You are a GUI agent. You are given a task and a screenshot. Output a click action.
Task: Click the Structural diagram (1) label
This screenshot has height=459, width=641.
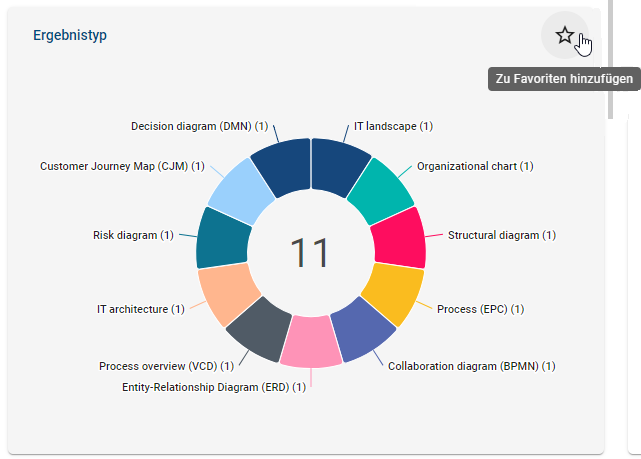point(502,235)
